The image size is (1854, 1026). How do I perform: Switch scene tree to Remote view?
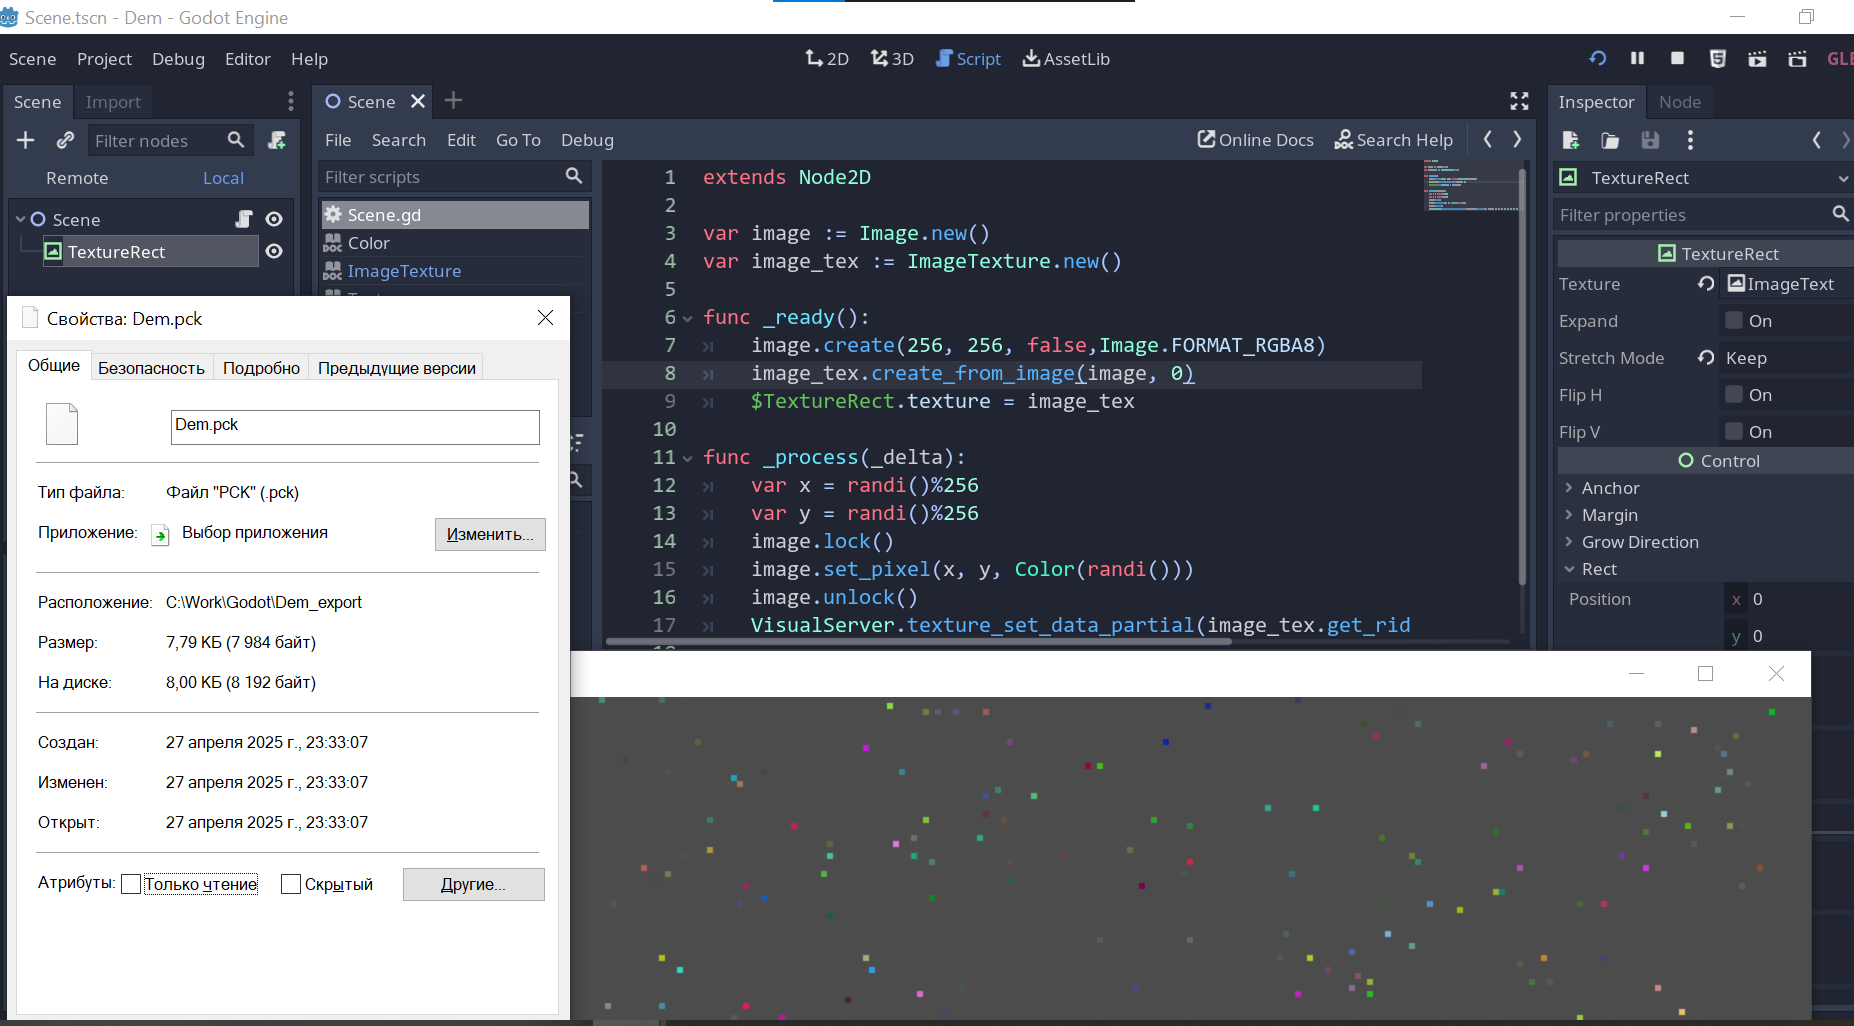pos(77,178)
